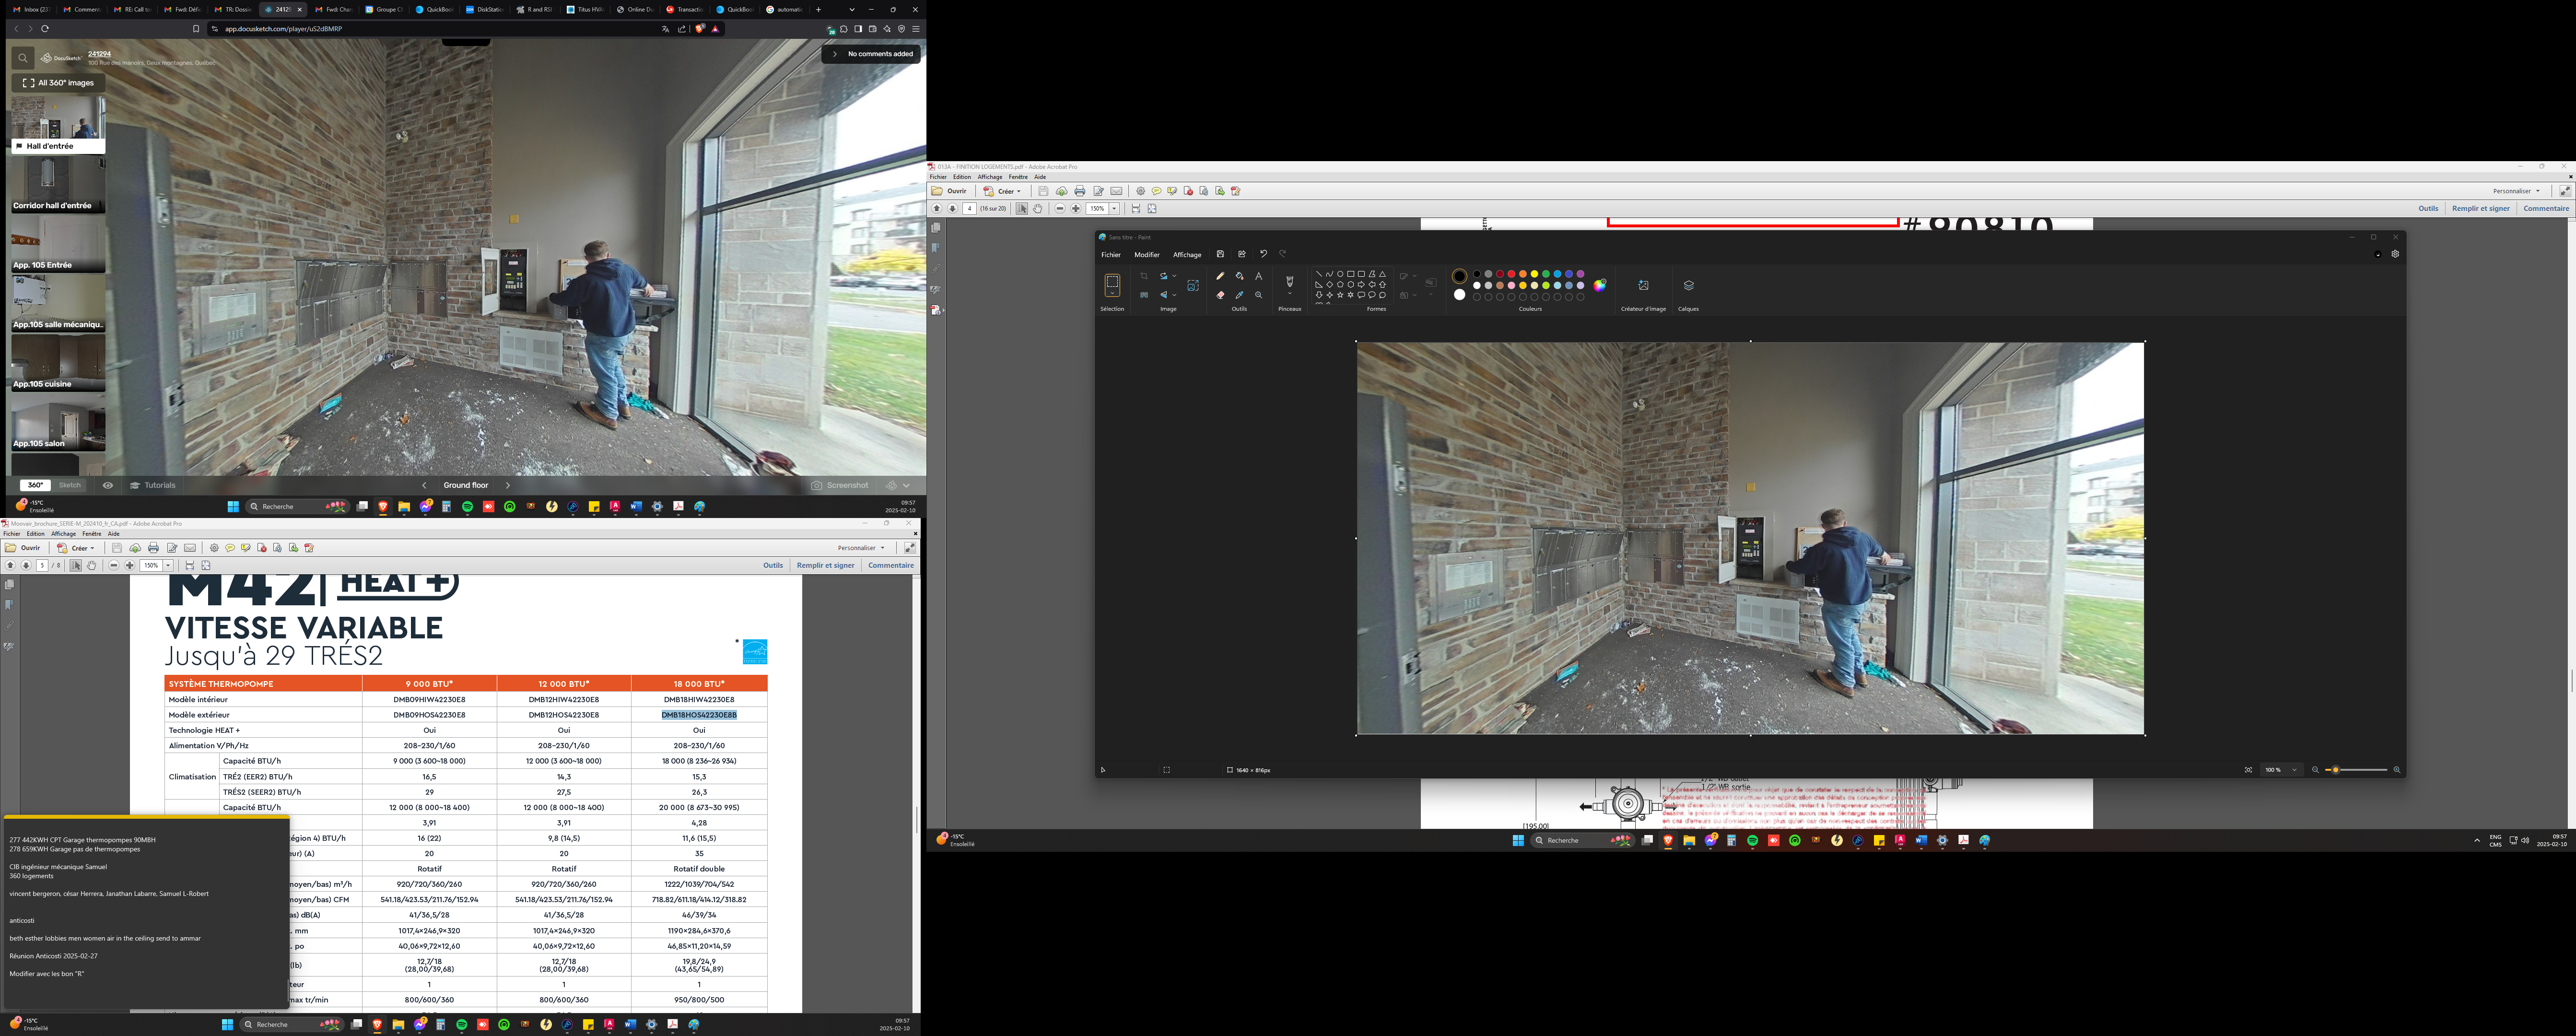Toggle the eye visibility icon in DocuSketch

click(x=108, y=486)
